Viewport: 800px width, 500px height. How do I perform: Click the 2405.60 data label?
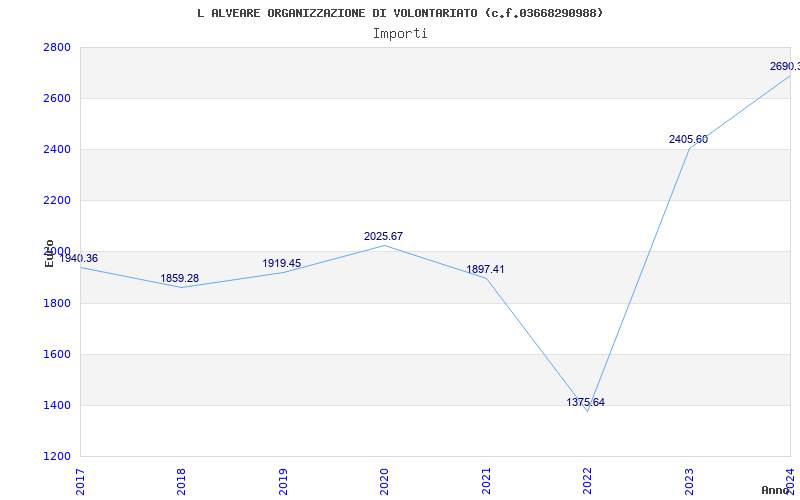point(688,140)
